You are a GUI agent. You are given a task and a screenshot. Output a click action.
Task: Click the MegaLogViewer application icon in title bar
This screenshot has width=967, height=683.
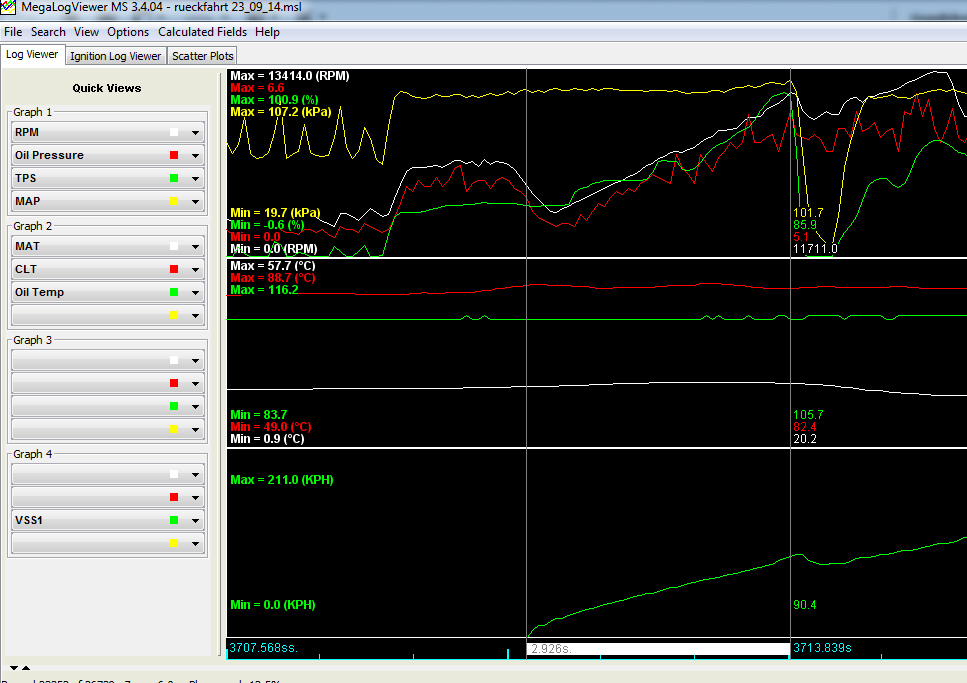[x=8, y=7]
